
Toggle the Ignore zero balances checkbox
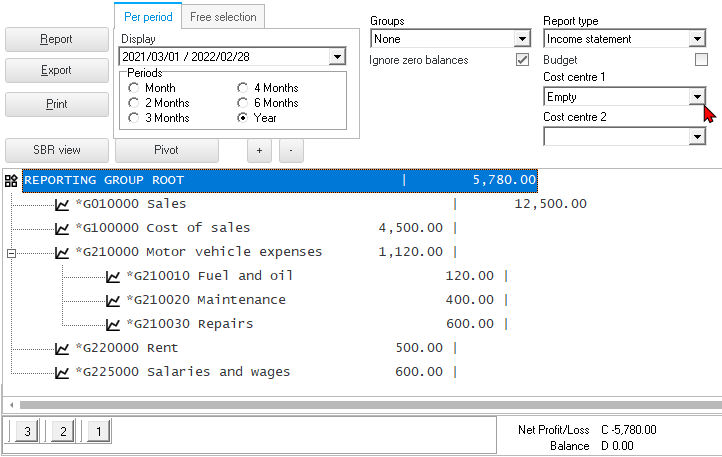521,60
